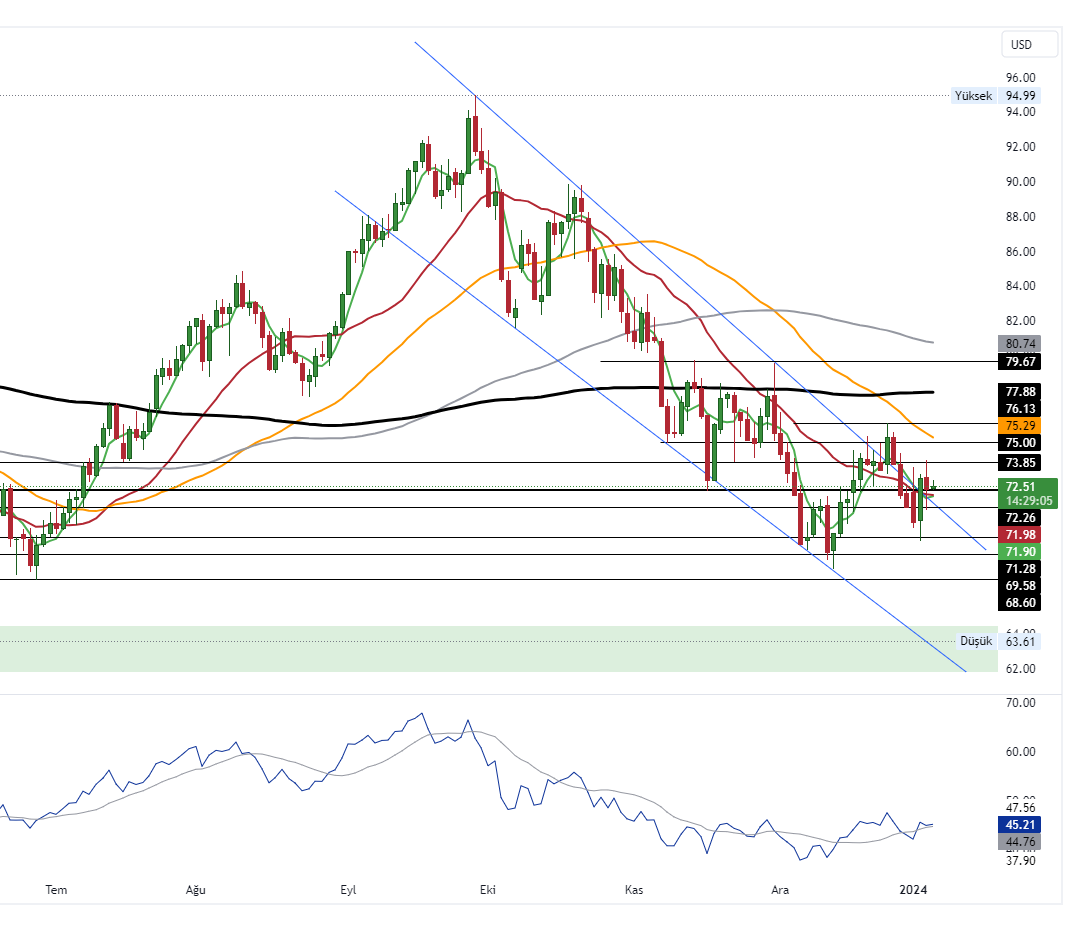Click the Tem month label on time axis
Viewport: 1072px width, 939px height.
57,889
